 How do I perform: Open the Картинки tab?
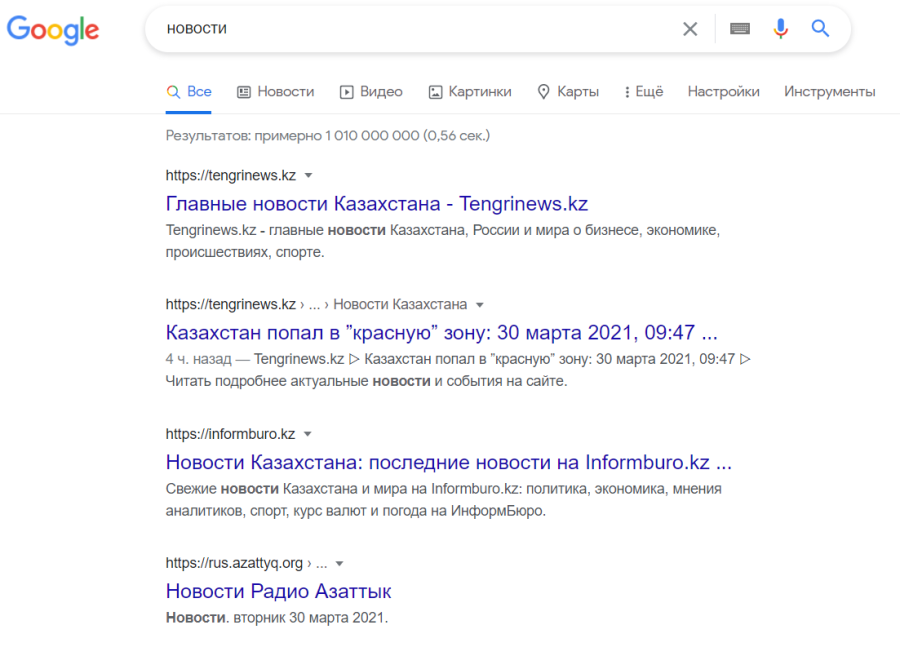pos(470,92)
